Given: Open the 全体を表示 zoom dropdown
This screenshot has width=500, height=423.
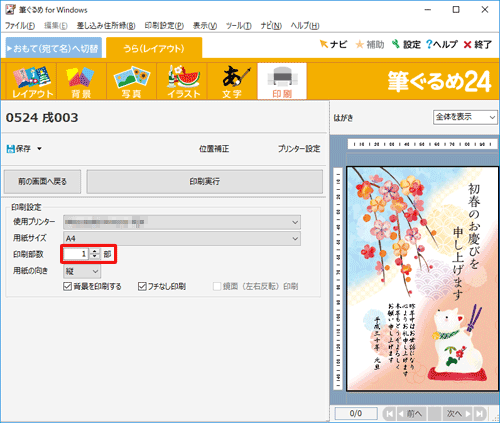Looking at the screenshot, I should pos(465,117).
